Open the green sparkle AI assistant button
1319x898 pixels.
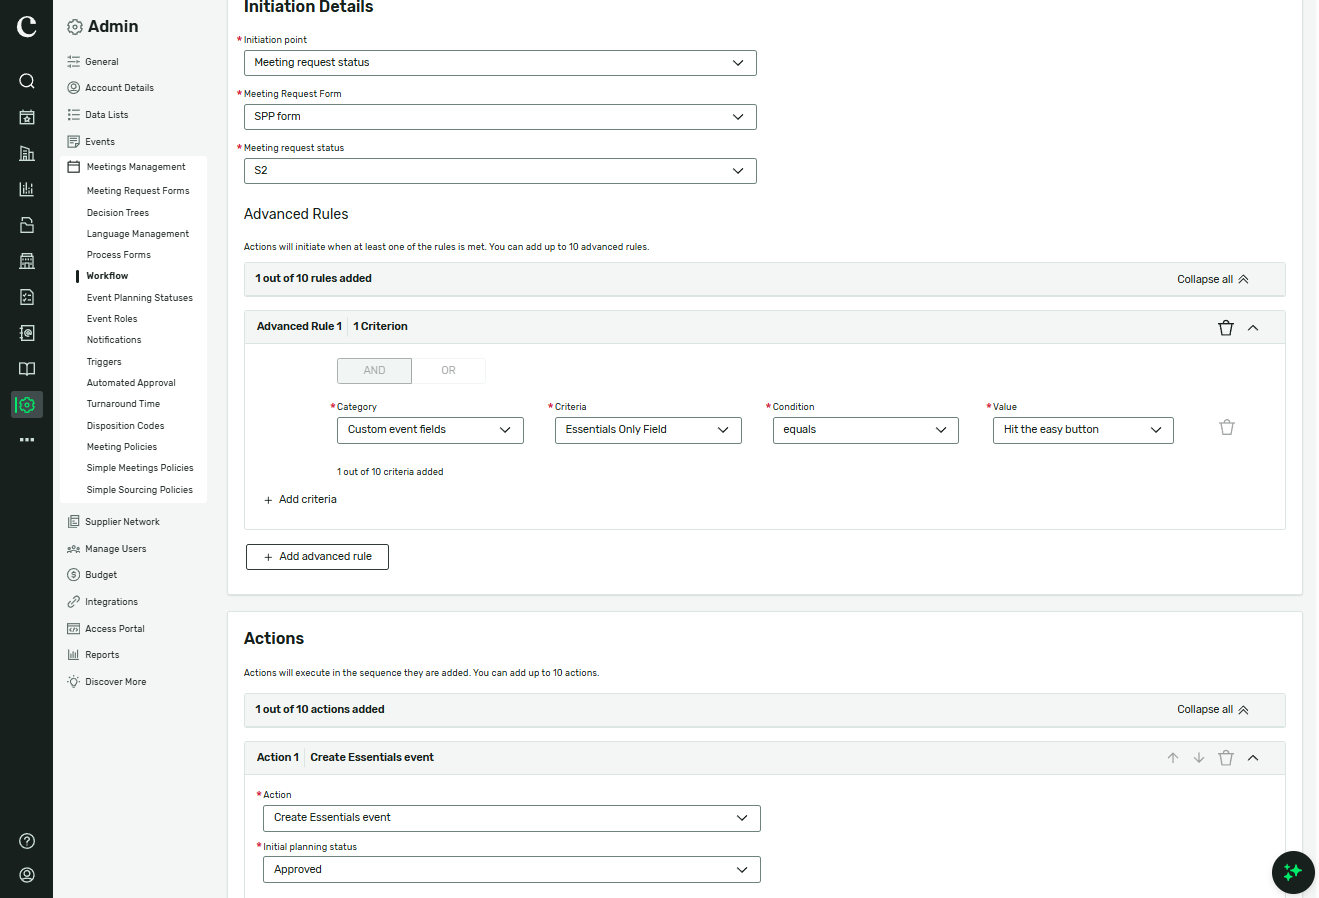pyautogui.click(x=1293, y=872)
